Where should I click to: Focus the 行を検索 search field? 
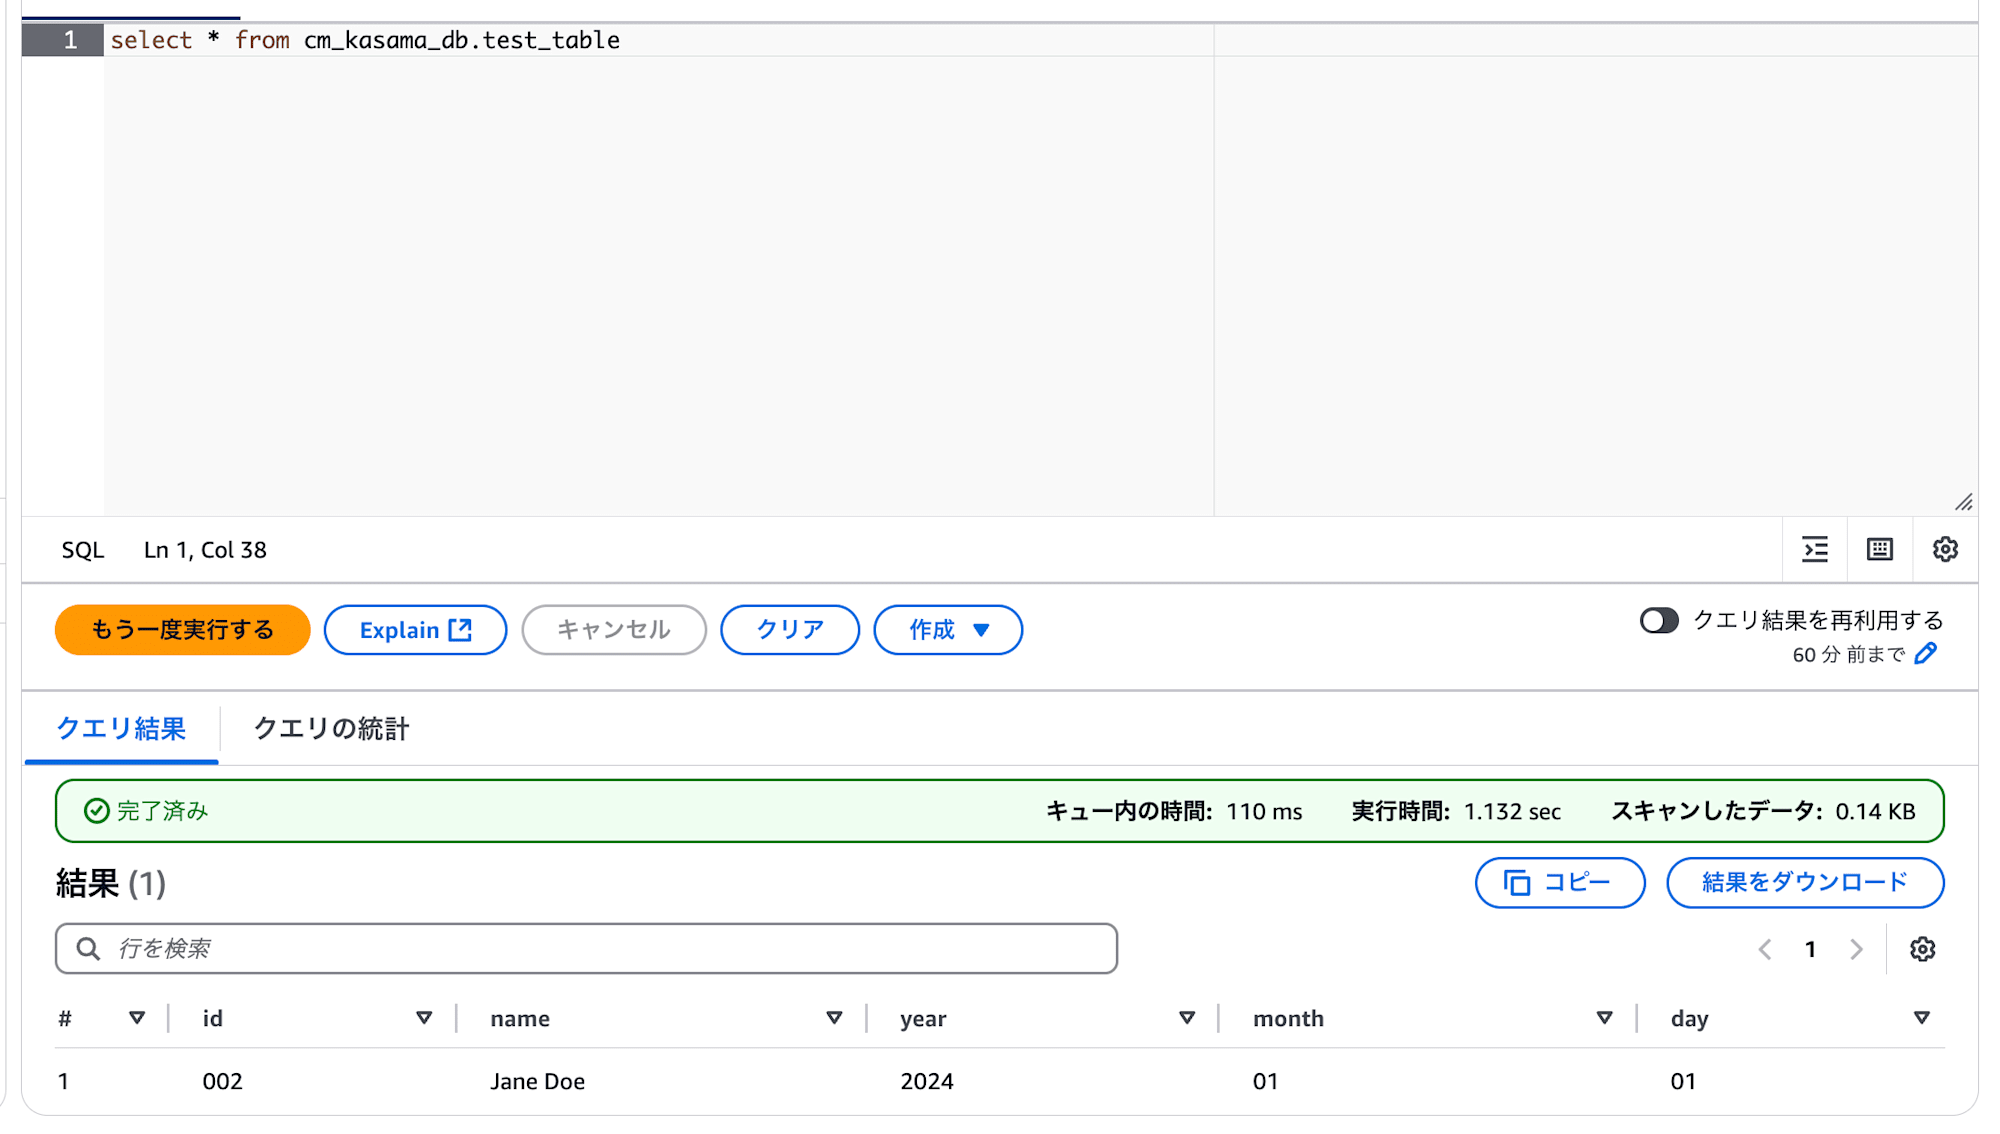[586, 948]
